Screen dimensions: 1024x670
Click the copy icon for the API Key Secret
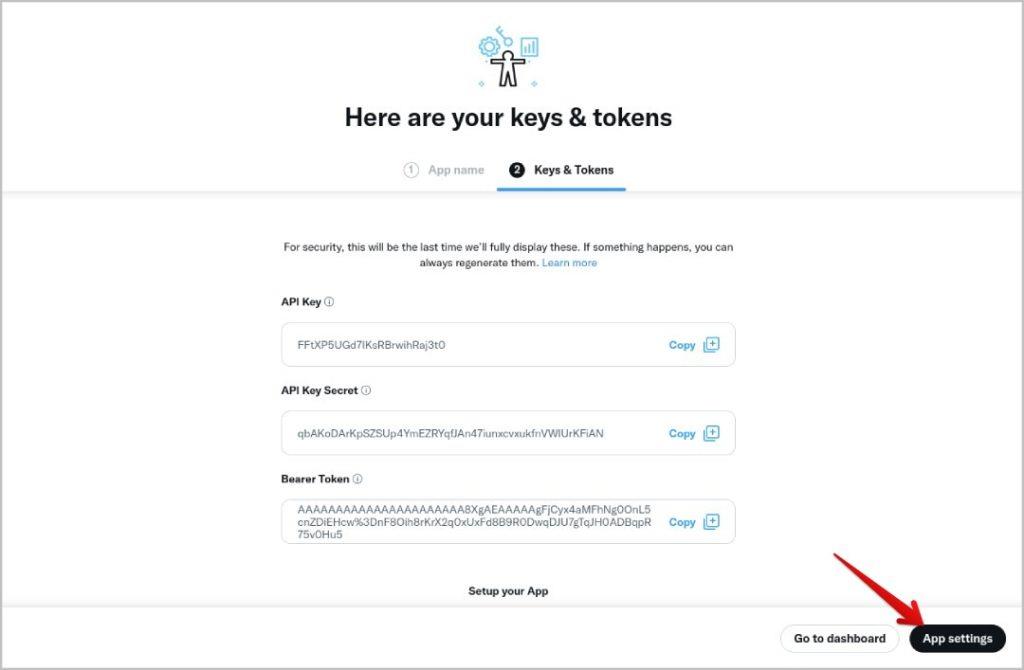[x=711, y=434]
